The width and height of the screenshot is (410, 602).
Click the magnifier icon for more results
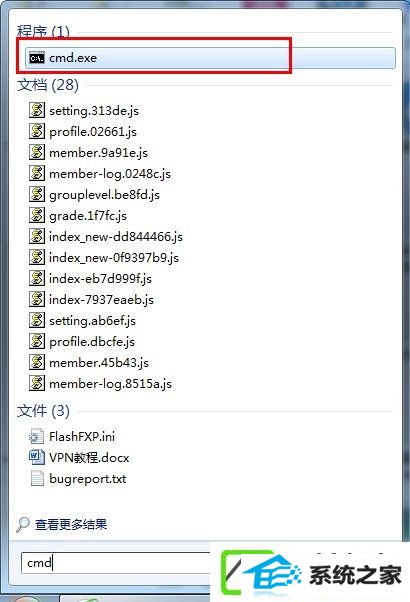(x=23, y=524)
